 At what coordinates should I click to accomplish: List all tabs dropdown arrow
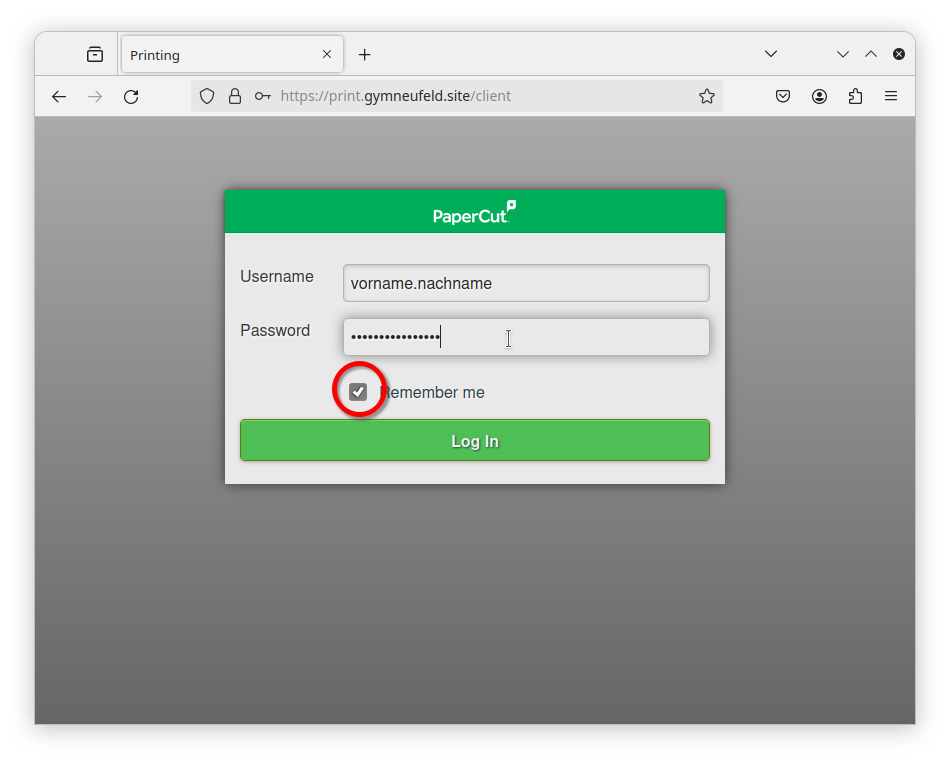tap(771, 54)
